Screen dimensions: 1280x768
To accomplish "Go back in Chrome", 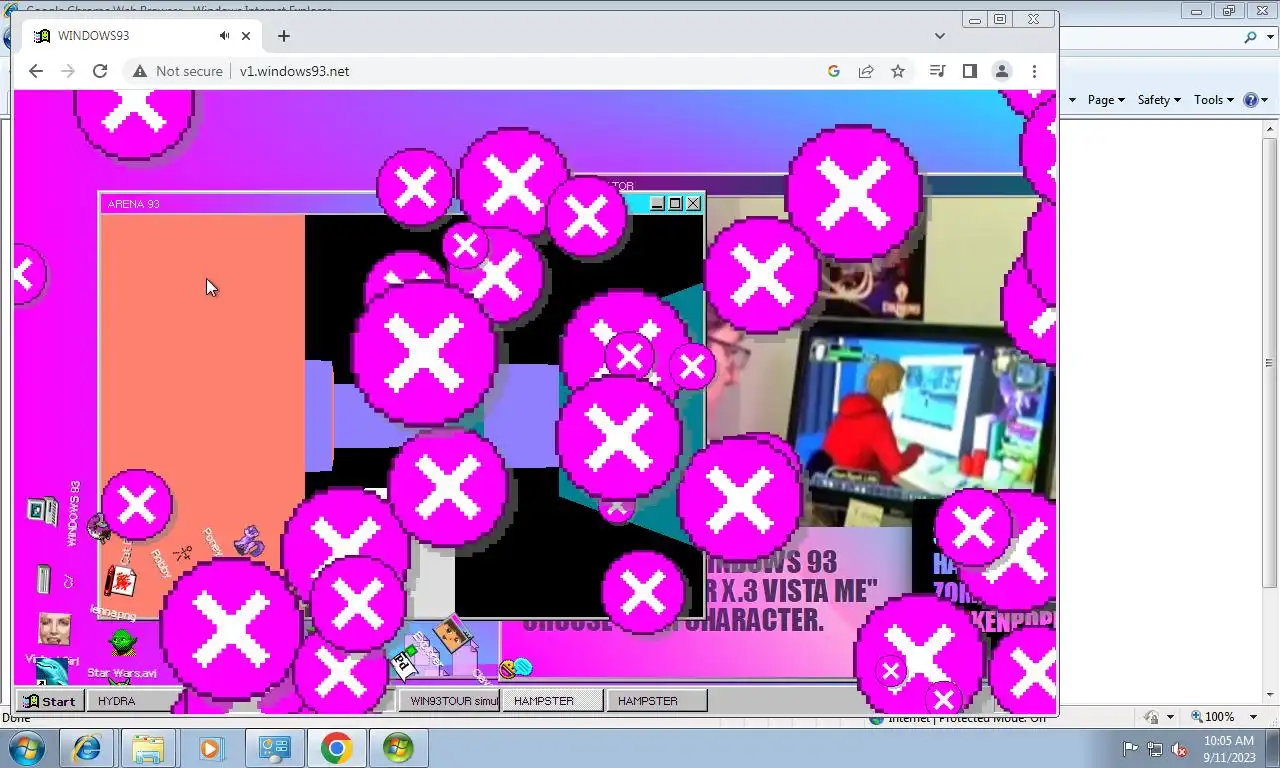I will point(36,71).
